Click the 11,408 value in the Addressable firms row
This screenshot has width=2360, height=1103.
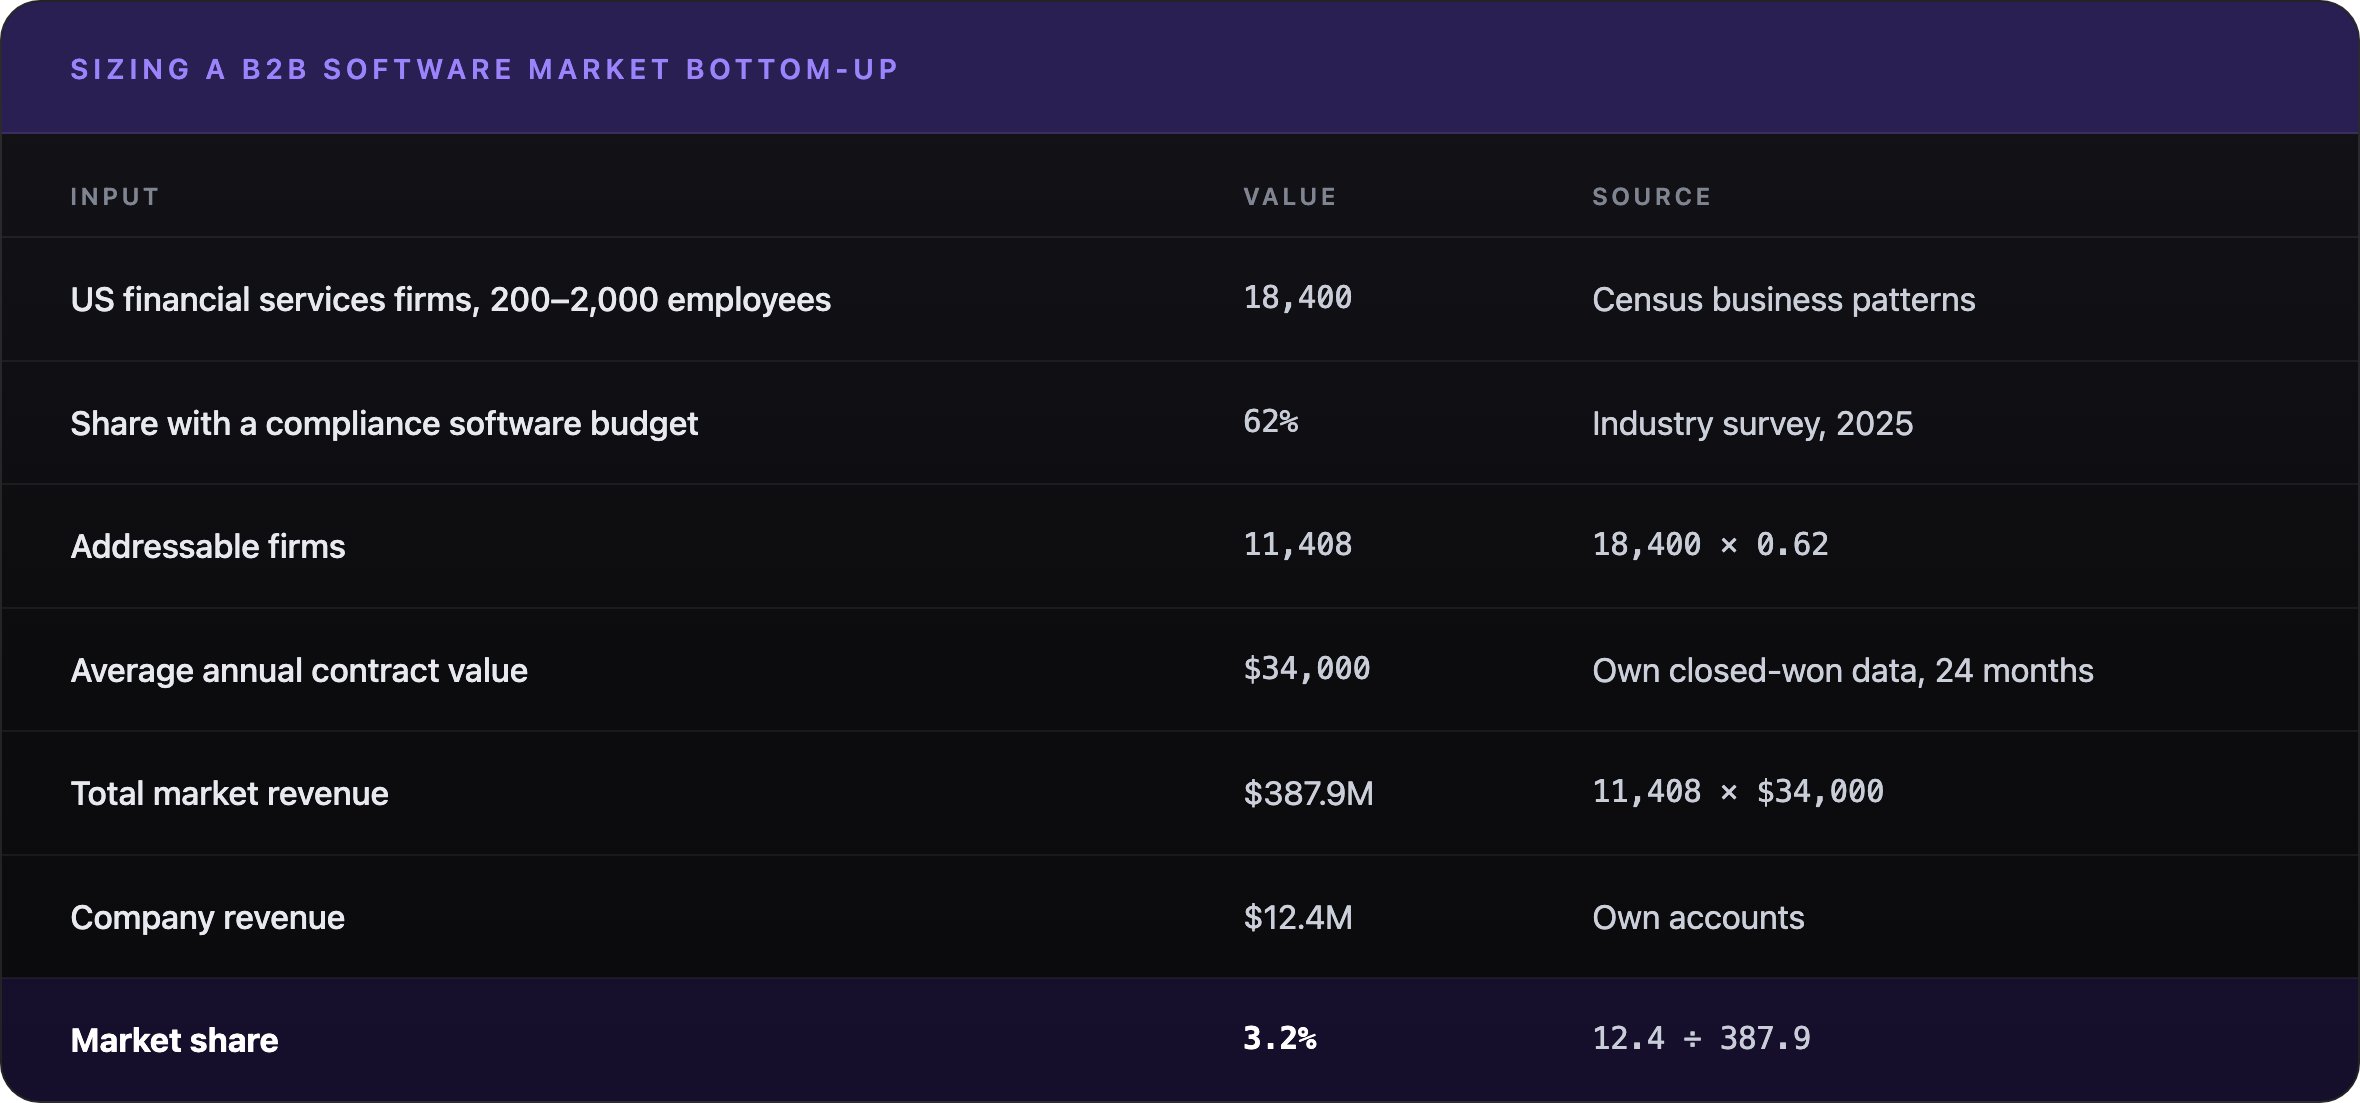point(1297,545)
